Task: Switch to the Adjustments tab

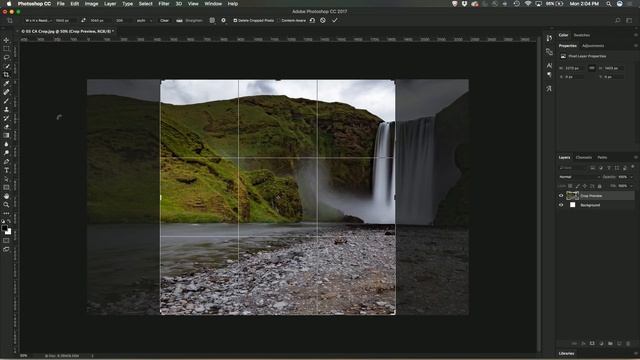Action: click(593, 46)
